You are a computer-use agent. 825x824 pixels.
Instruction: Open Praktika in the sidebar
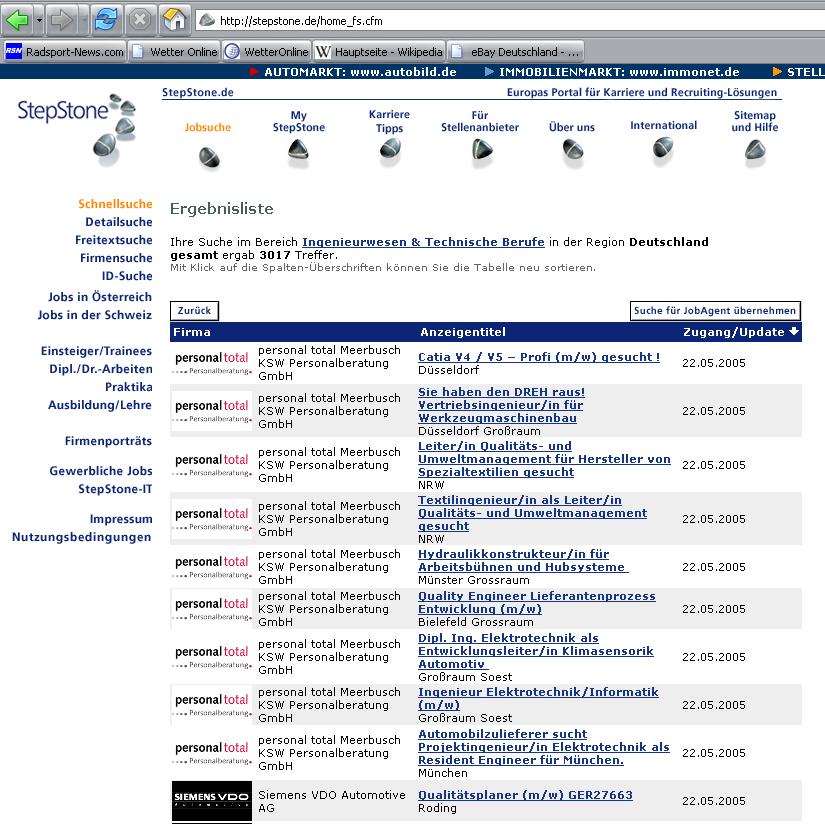pos(129,387)
